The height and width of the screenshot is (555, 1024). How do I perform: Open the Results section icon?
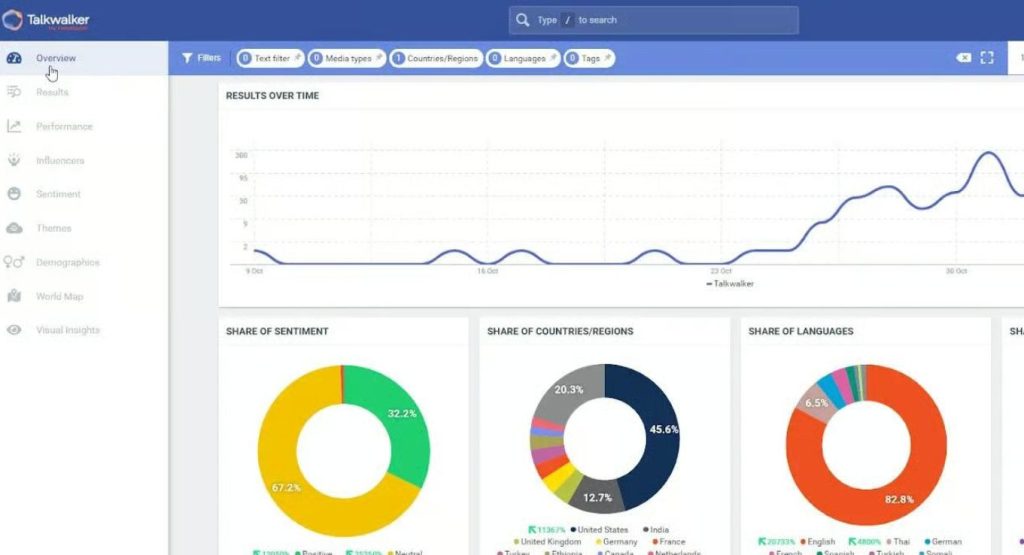click(x=14, y=92)
